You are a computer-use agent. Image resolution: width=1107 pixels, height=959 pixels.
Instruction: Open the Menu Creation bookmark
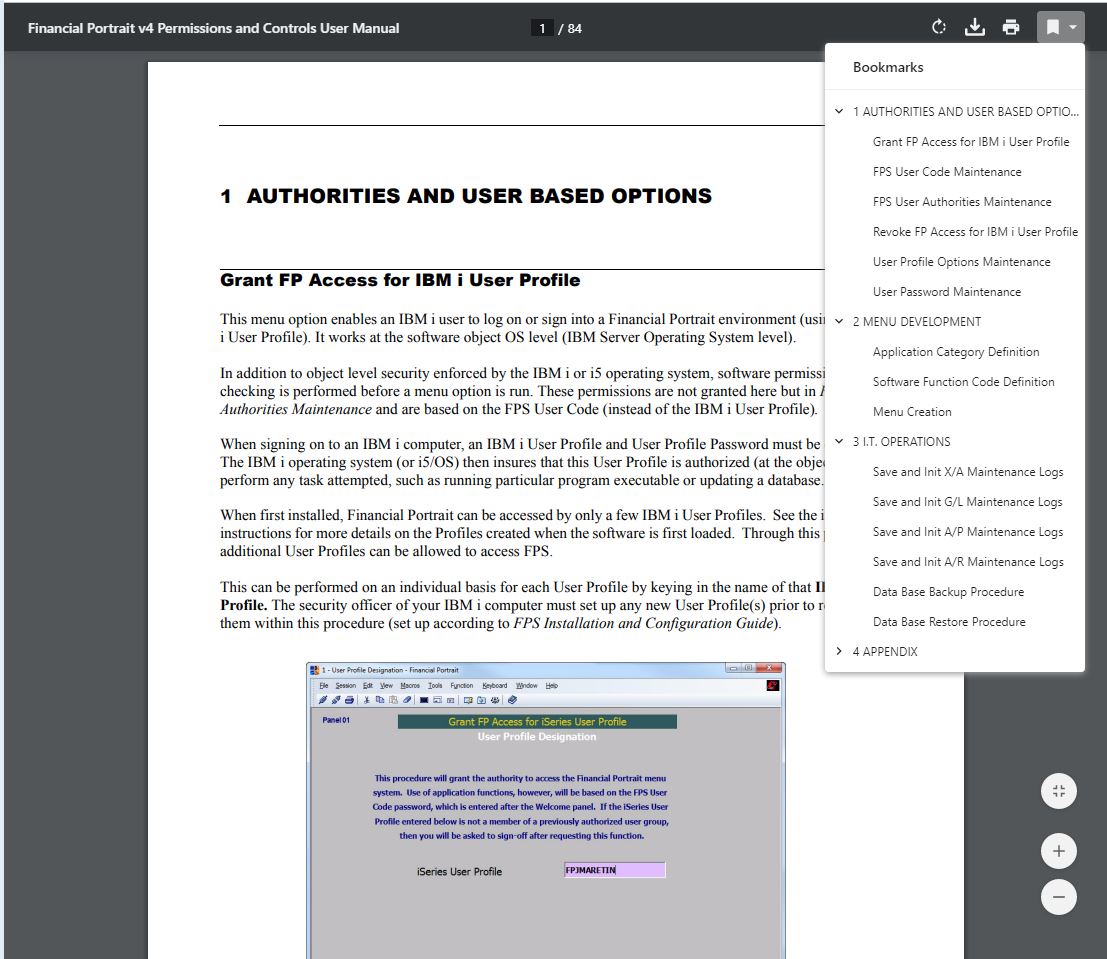click(912, 412)
